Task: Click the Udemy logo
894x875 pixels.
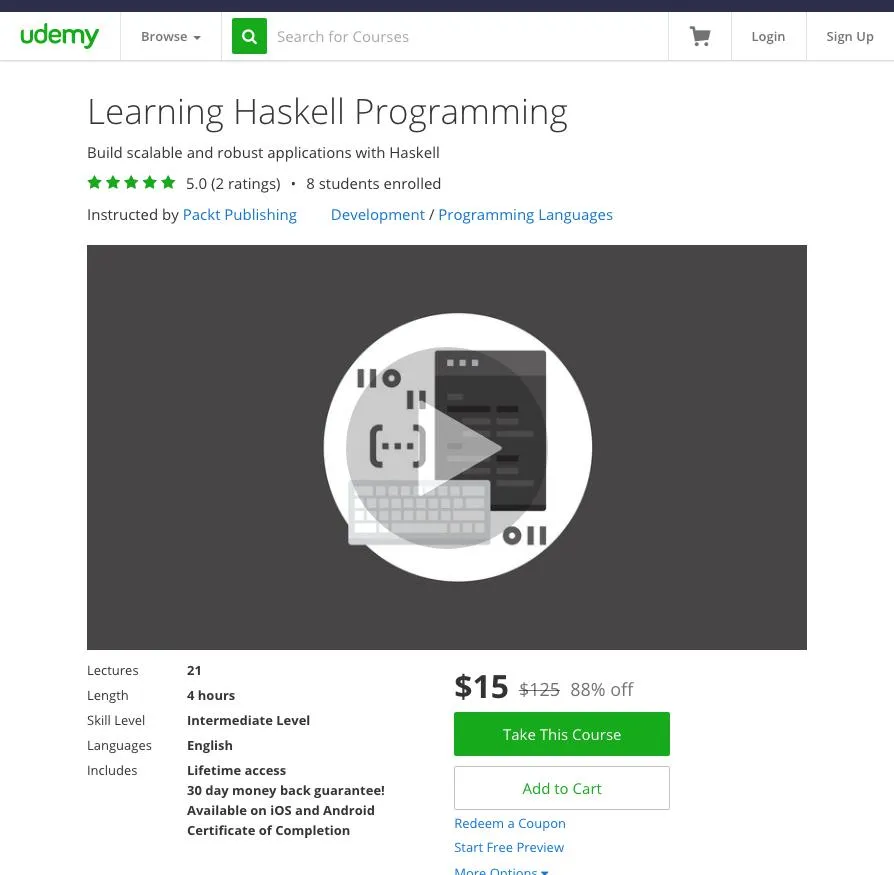Action: point(60,36)
